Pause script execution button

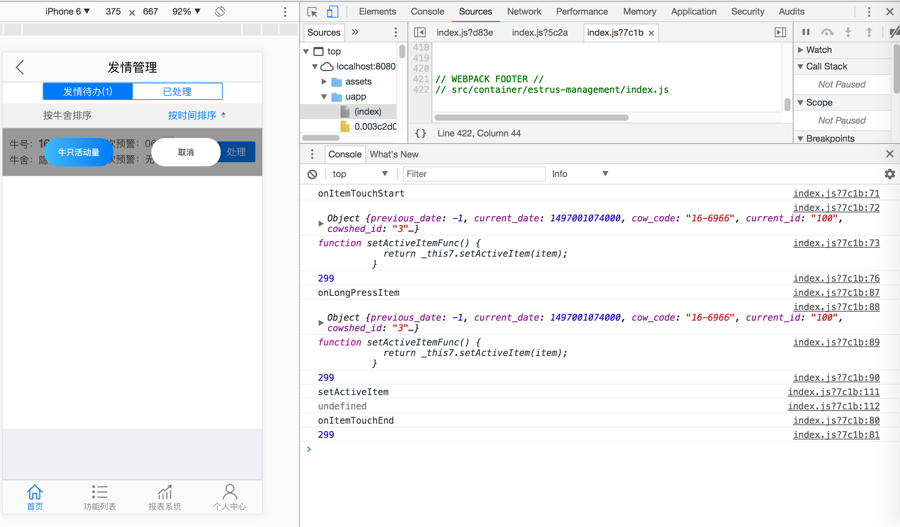(806, 33)
